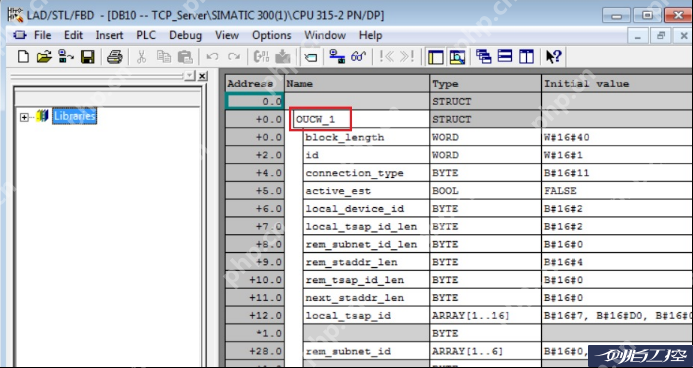Click the Open folder toolbar icon
Viewport: 693px width, 368px height.
(x=44, y=57)
